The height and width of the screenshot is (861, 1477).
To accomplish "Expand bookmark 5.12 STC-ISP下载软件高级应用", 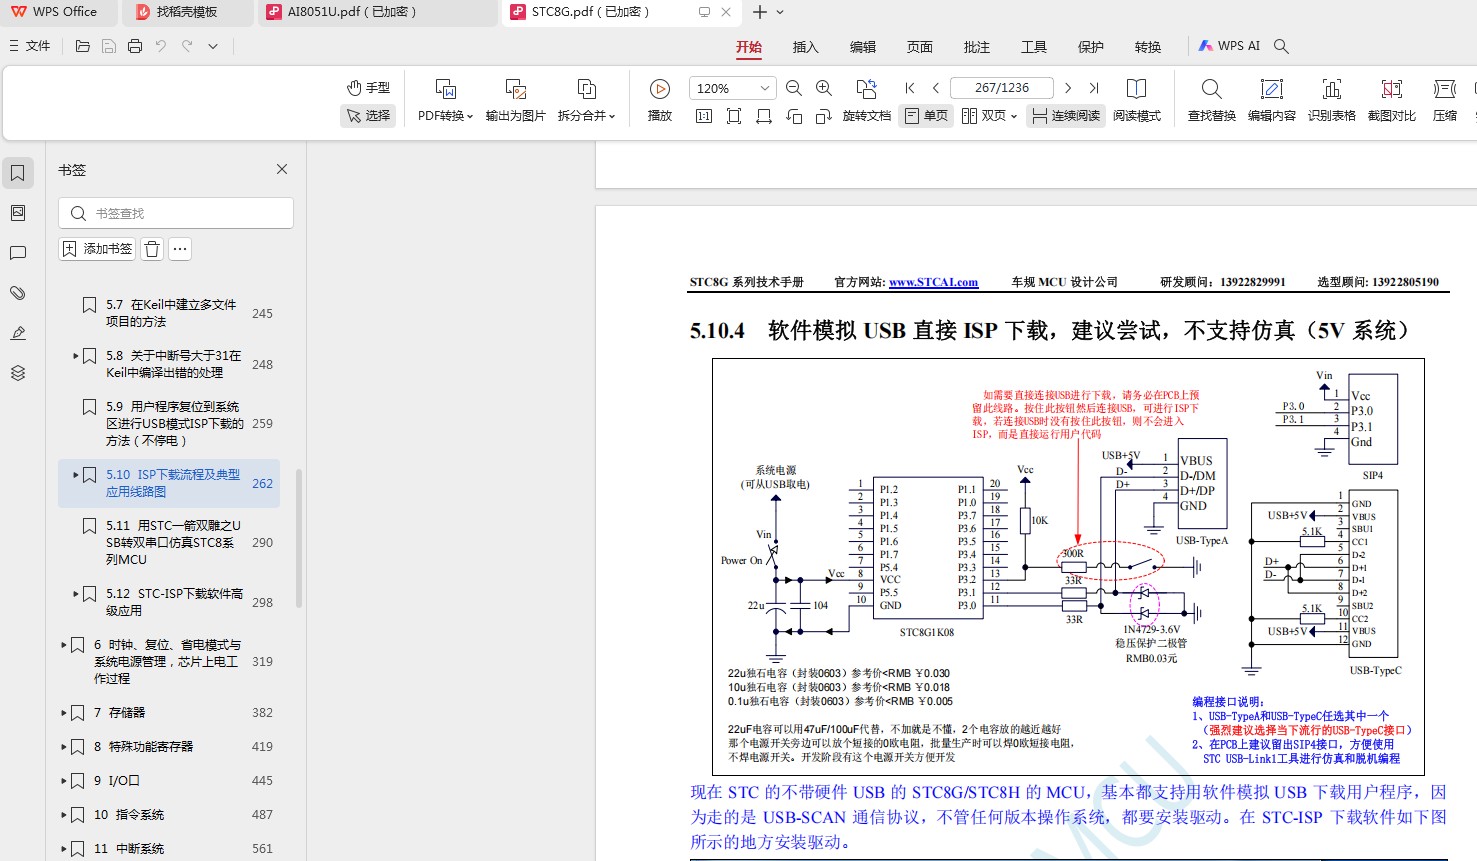I will coord(76,594).
